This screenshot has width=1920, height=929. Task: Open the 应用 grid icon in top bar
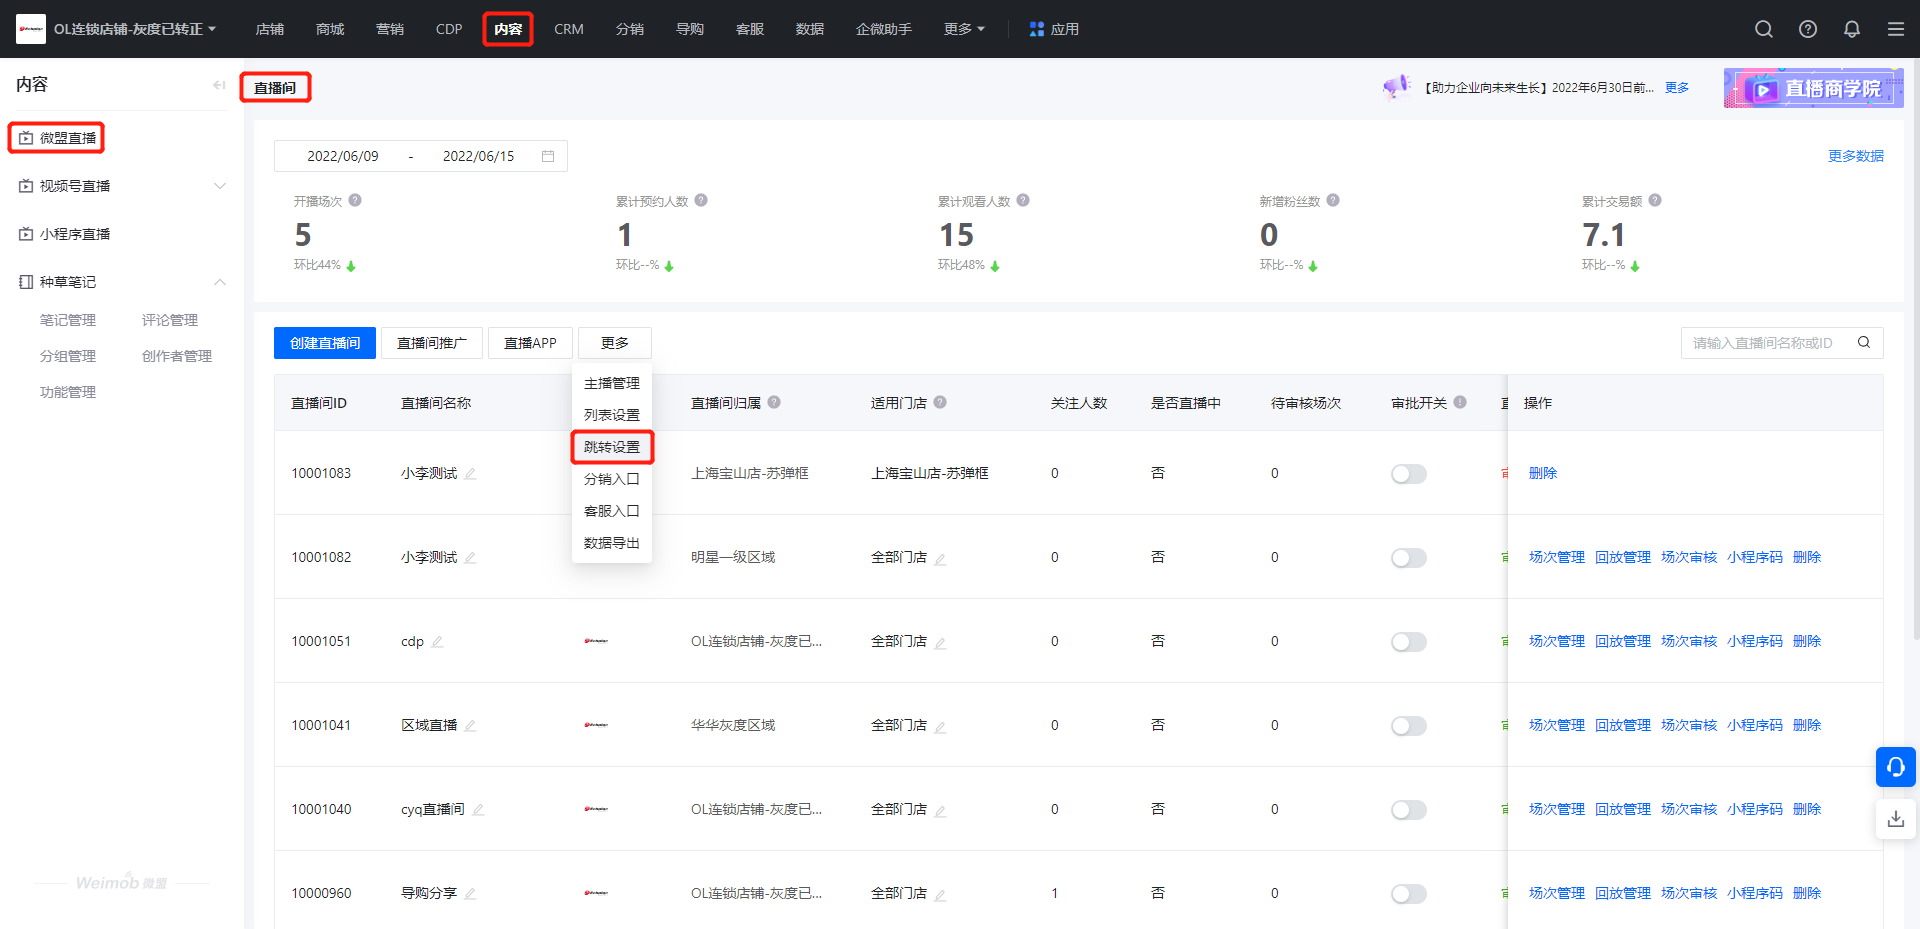tap(1037, 29)
